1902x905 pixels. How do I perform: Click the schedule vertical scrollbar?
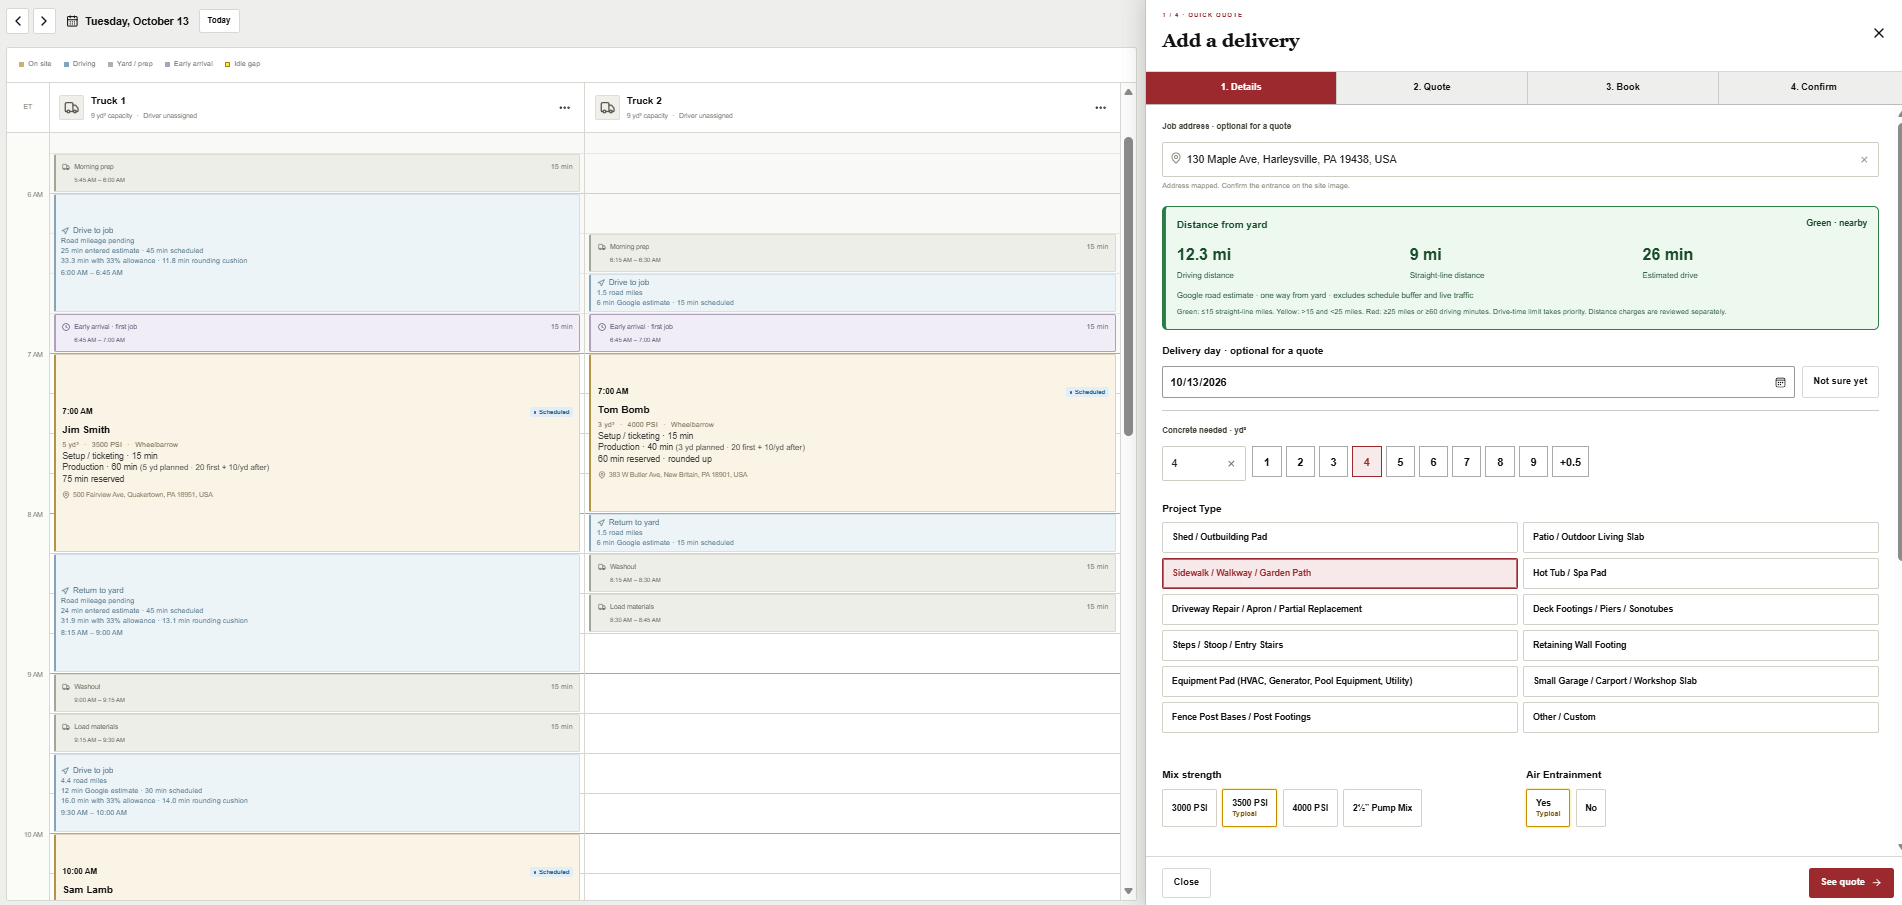coord(1128,286)
